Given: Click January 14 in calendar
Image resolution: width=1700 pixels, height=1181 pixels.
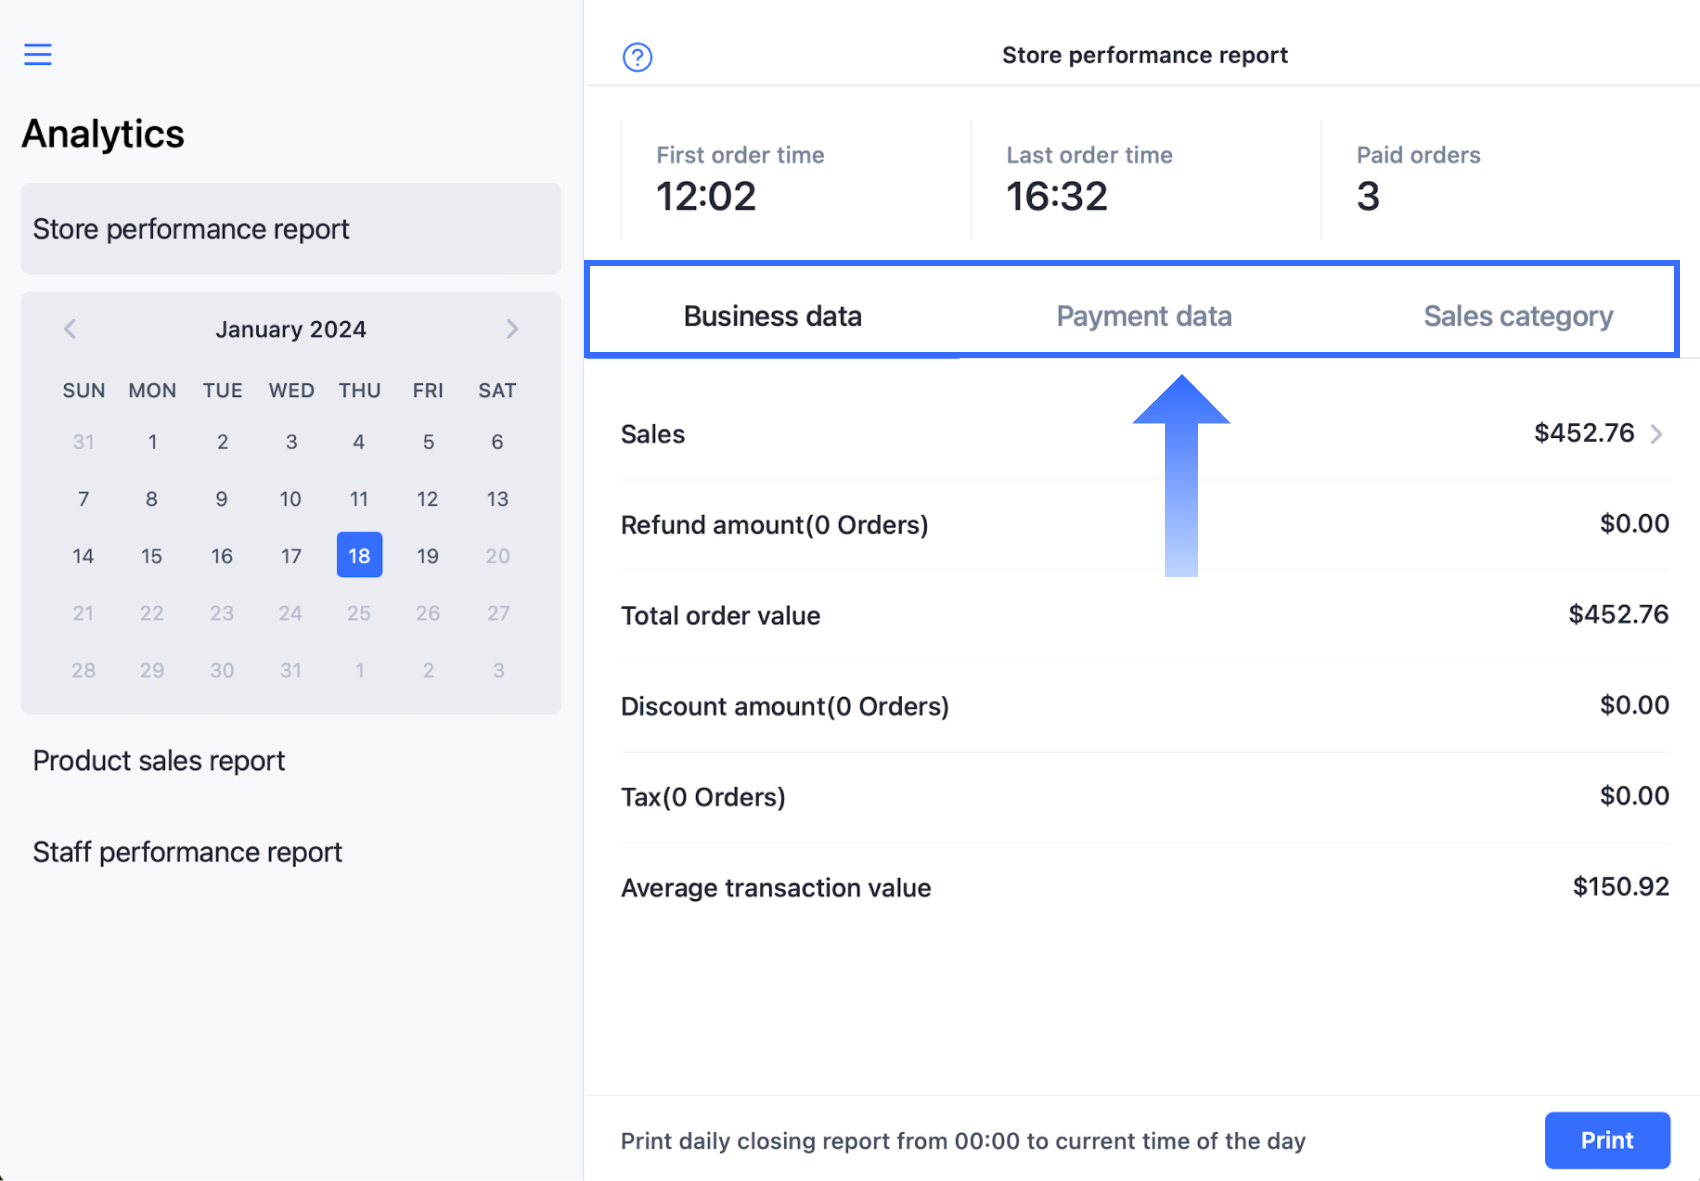Looking at the screenshot, I should click(x=83, y=555).
